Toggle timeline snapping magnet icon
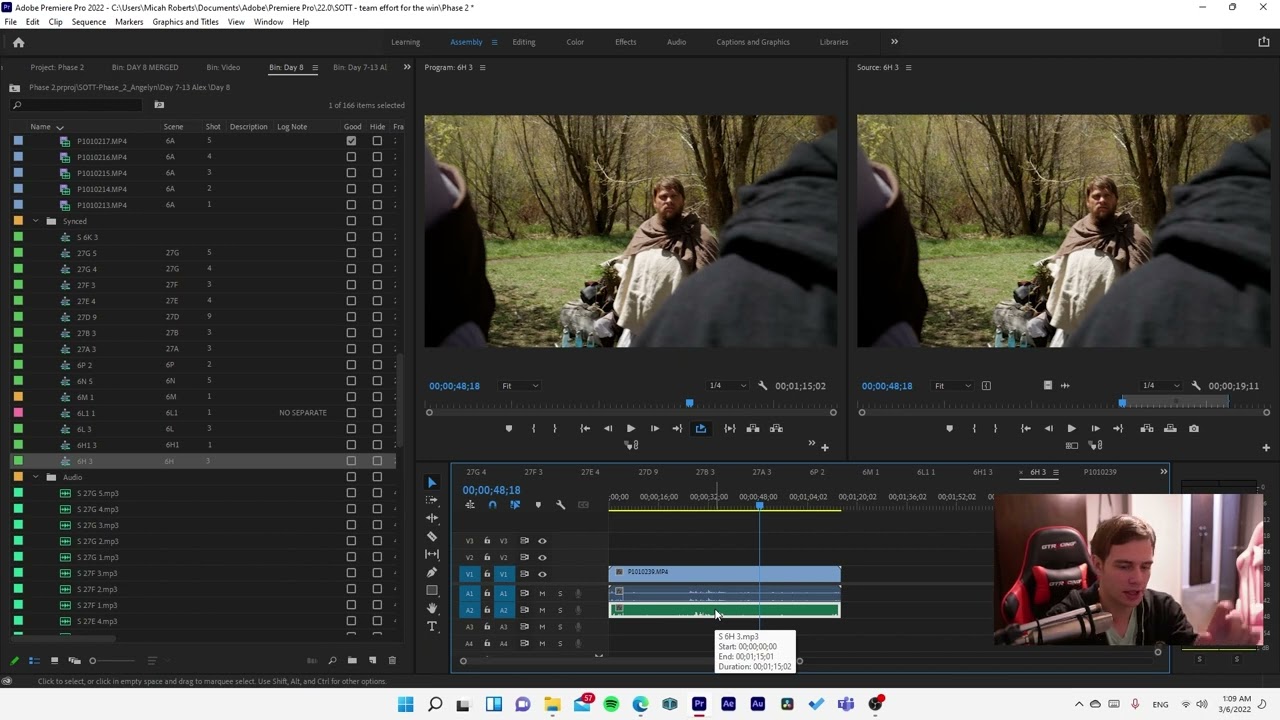 [x=492, y=505]
